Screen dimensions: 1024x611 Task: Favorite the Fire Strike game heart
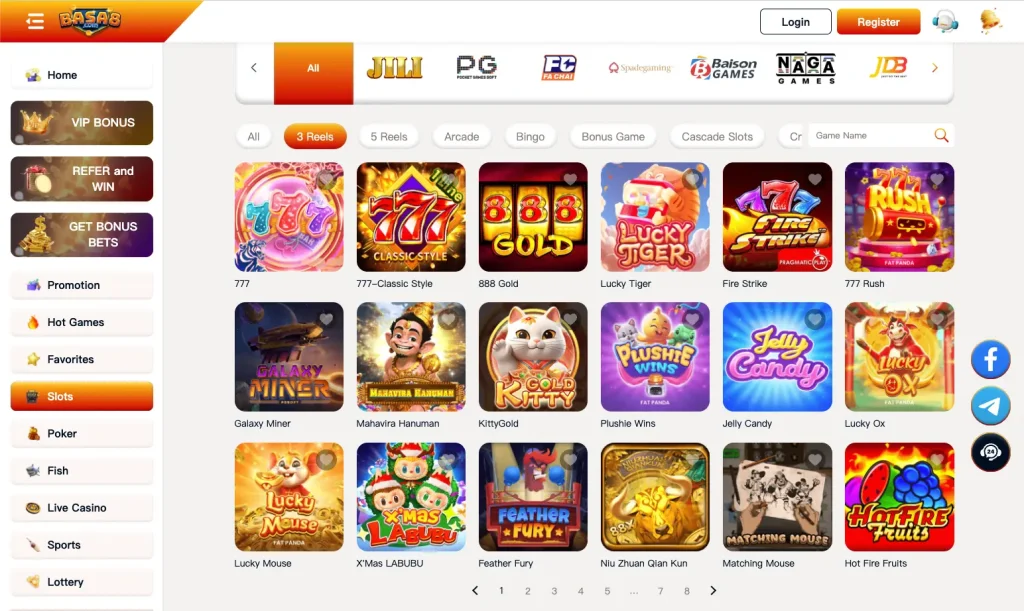(x=814, y=179)
